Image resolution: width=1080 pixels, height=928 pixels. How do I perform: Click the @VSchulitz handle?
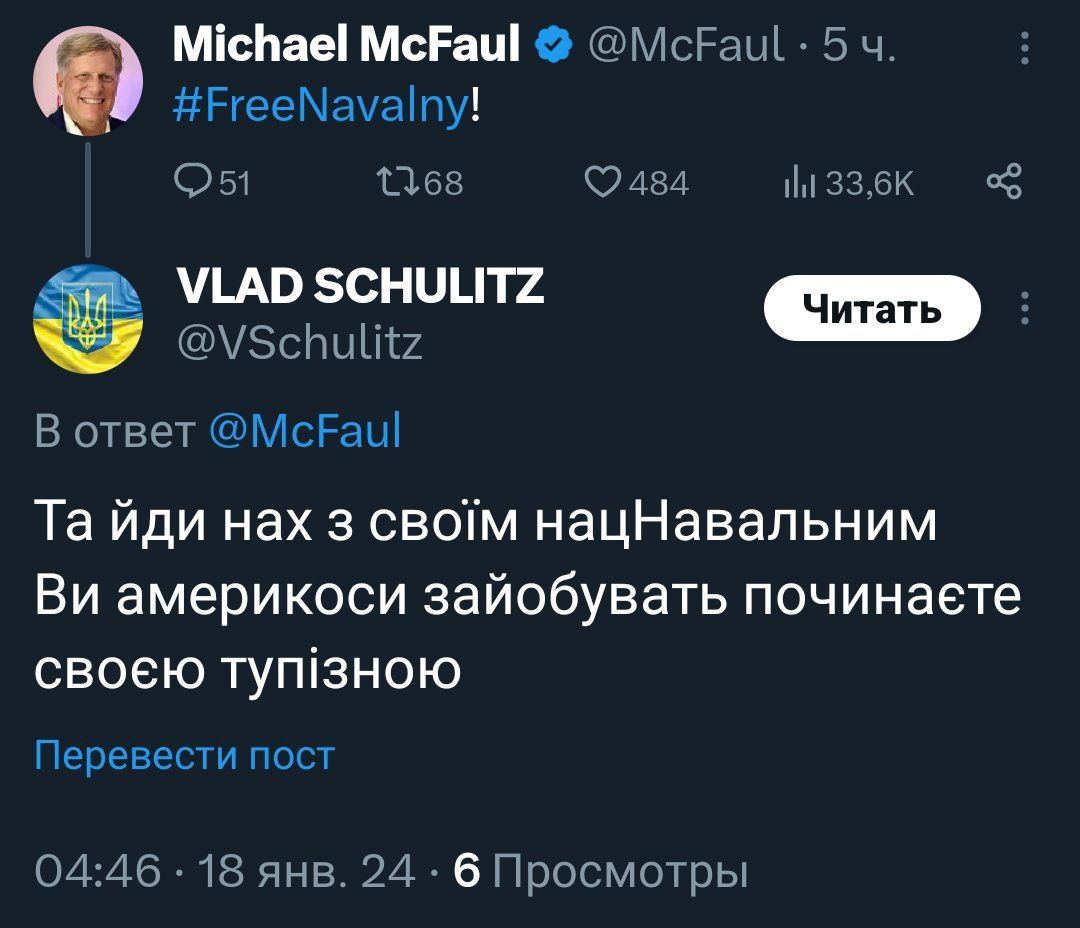[x=299, y=344]
